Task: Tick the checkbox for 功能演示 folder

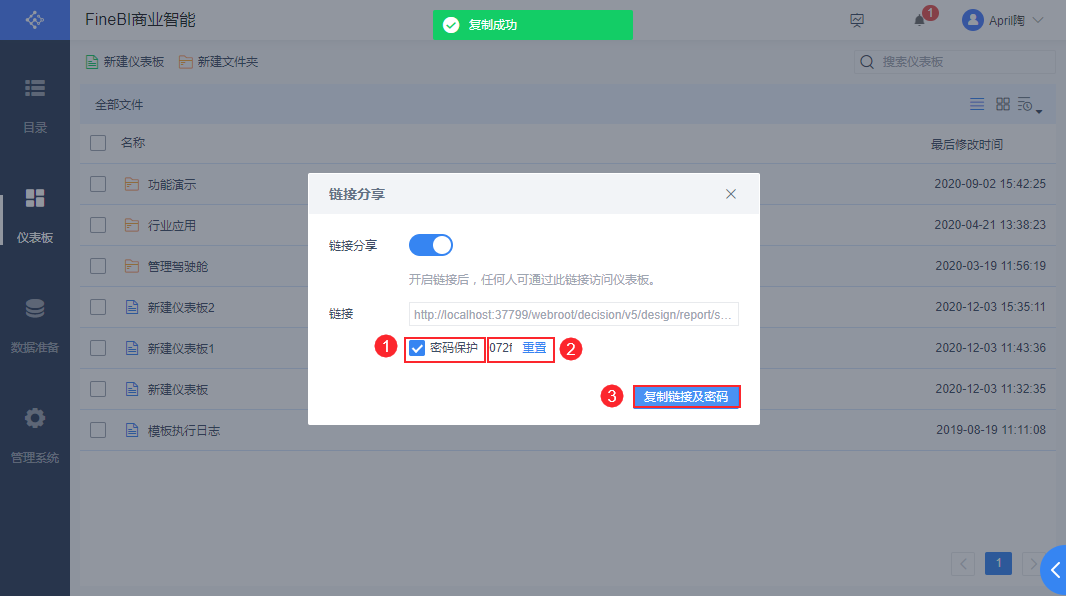Action: [98, 184]
